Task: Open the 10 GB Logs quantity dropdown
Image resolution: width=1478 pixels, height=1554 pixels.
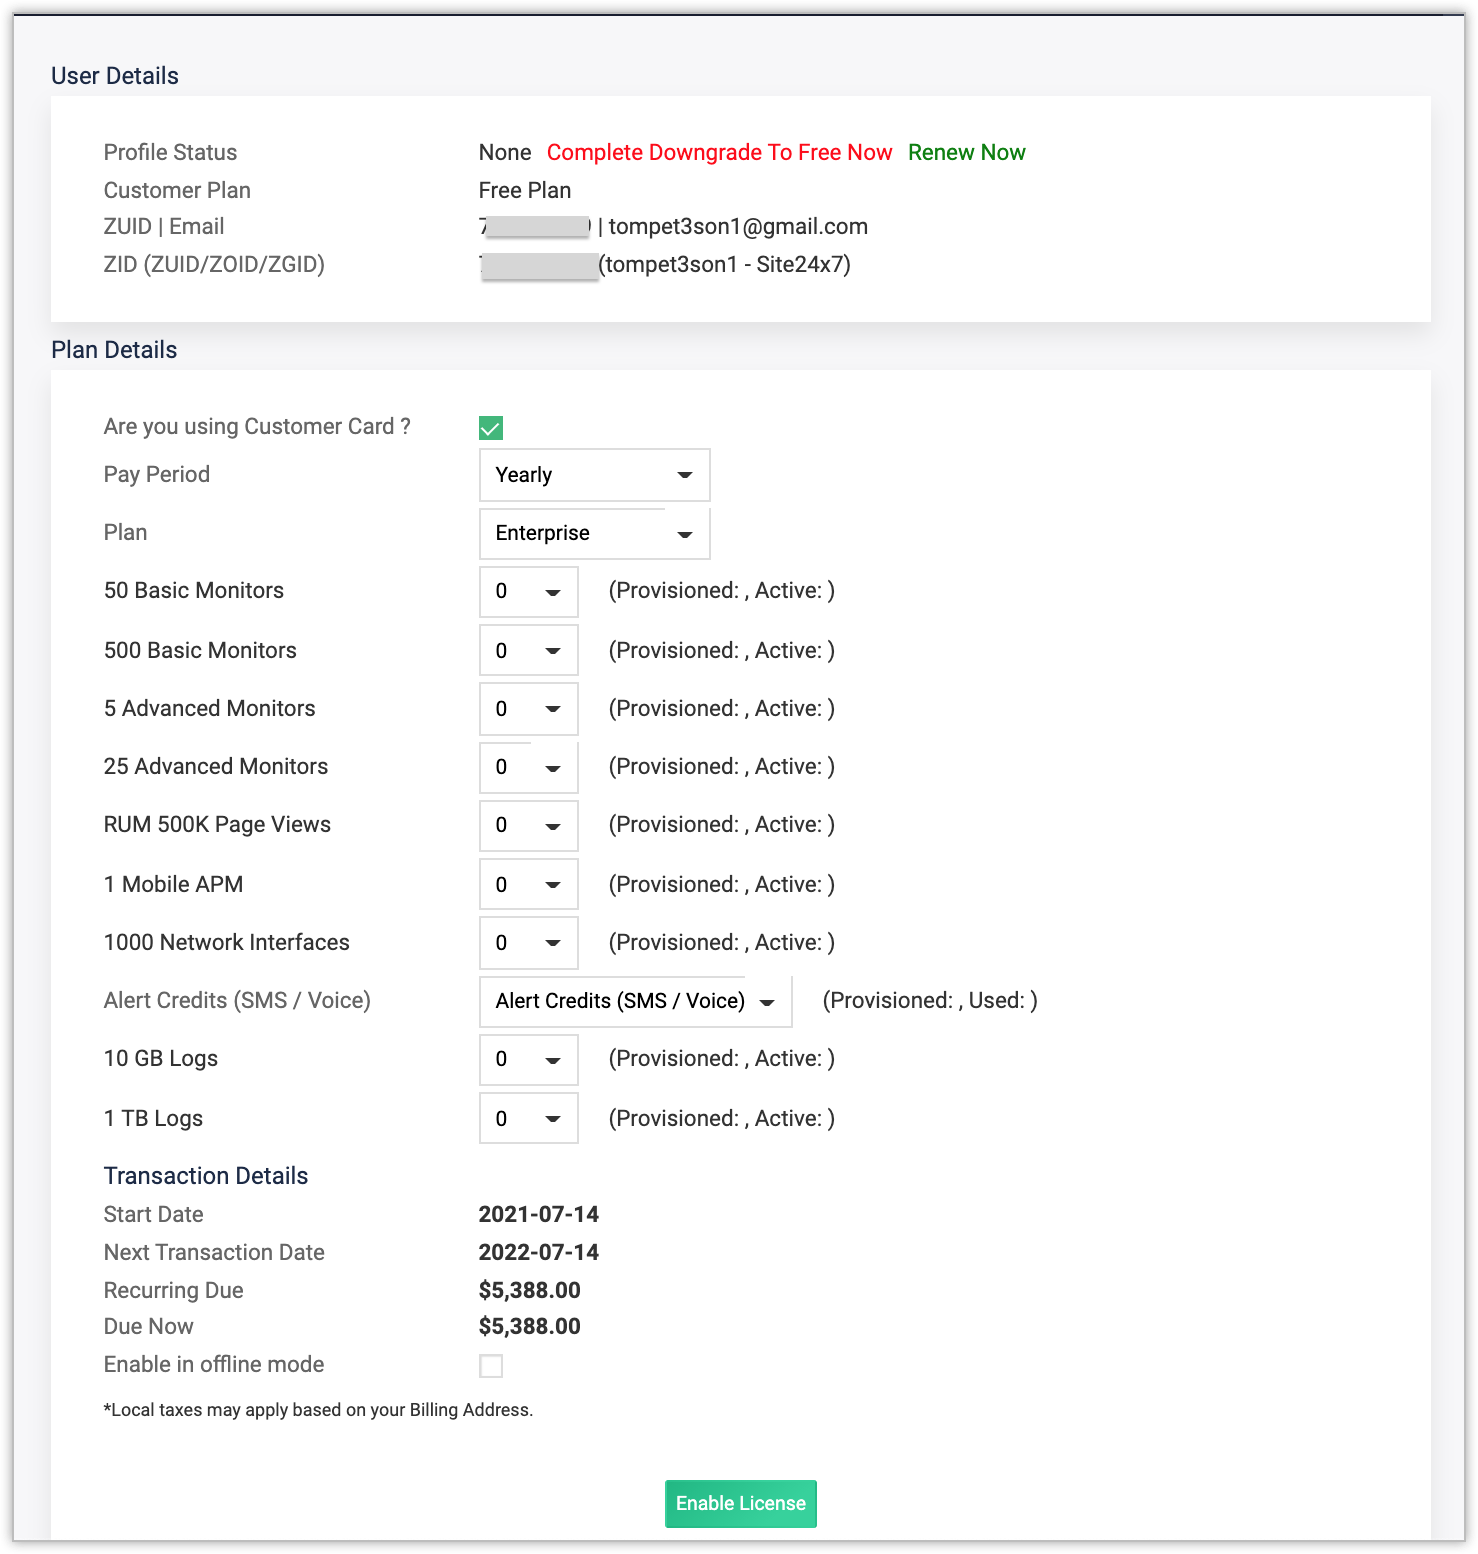Action: (528, 1059)
